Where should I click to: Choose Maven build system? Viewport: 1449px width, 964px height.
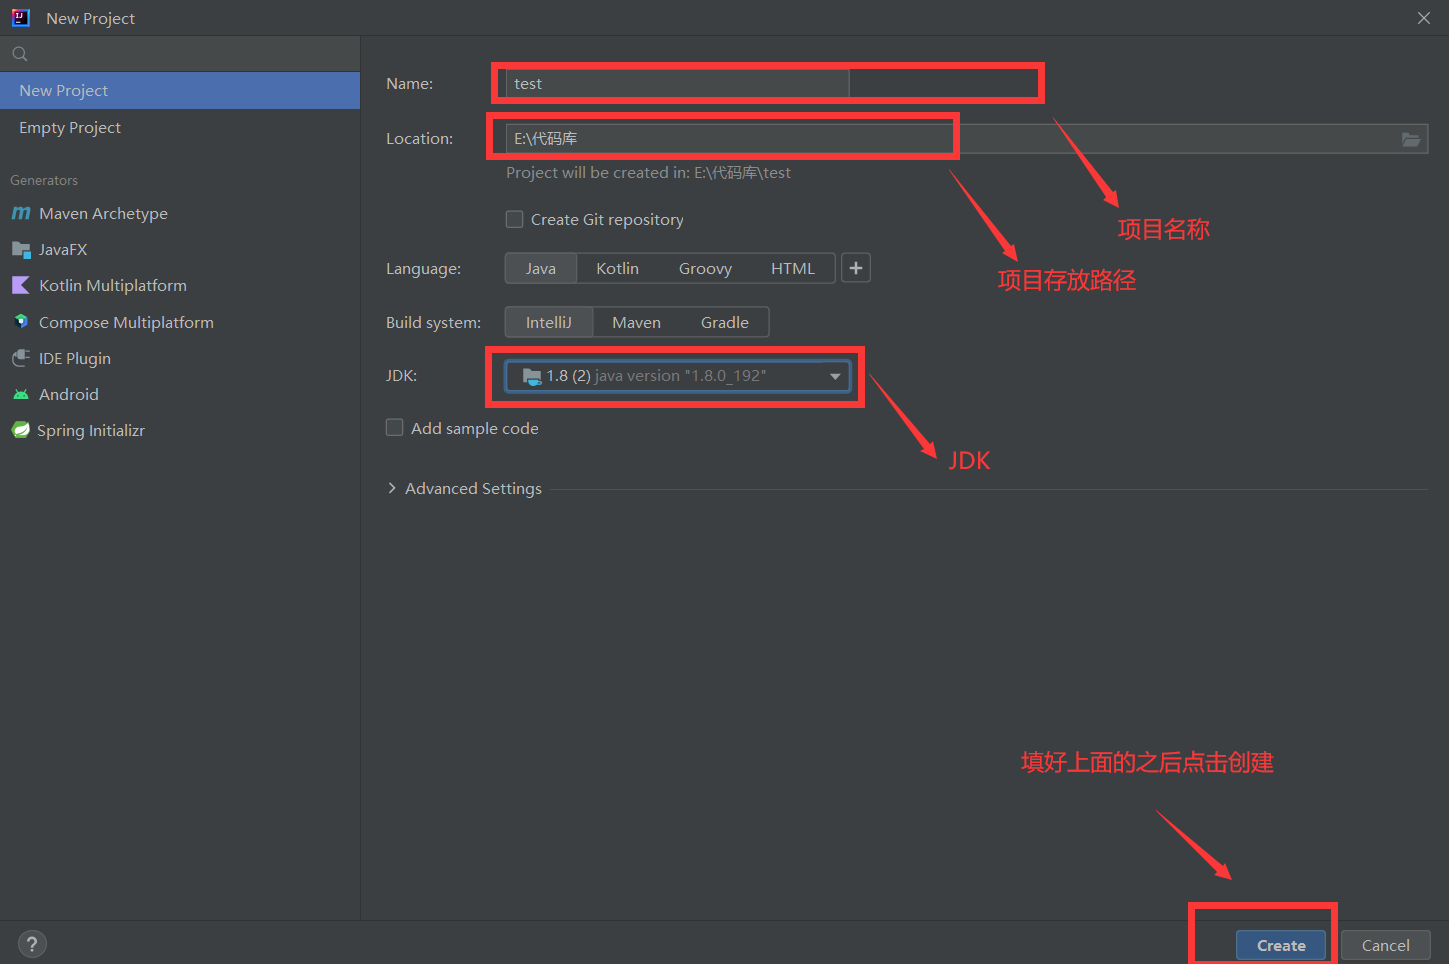coord(636,322)
